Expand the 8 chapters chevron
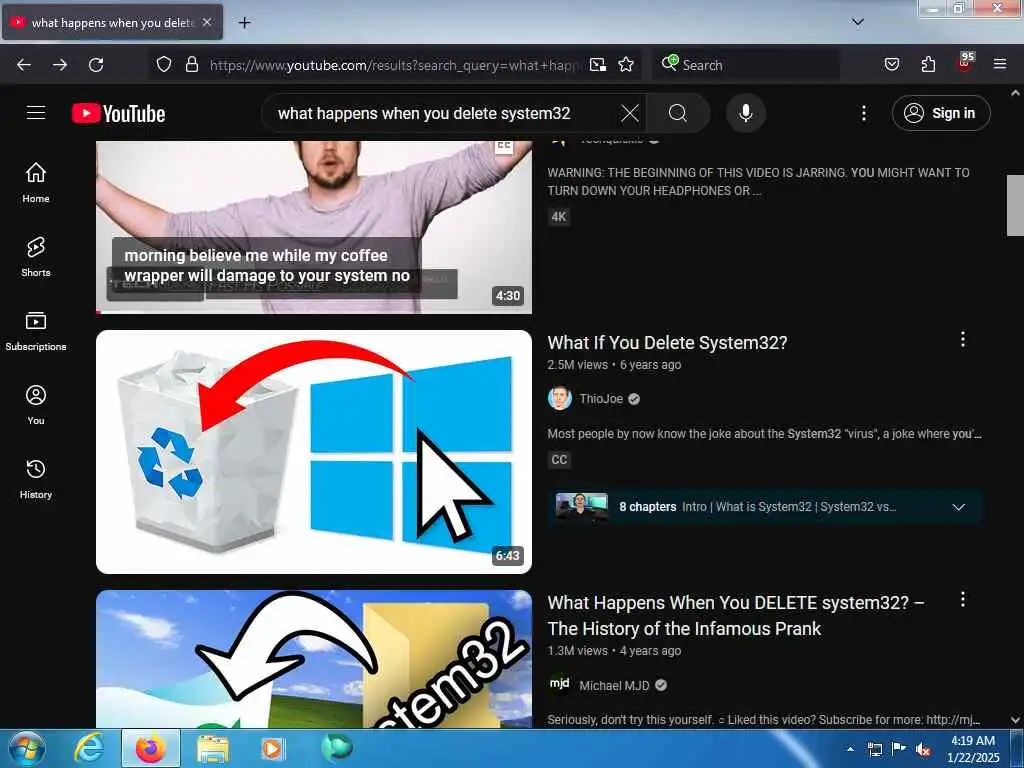The image size is (1024, 768). click(x=959, y=507)
